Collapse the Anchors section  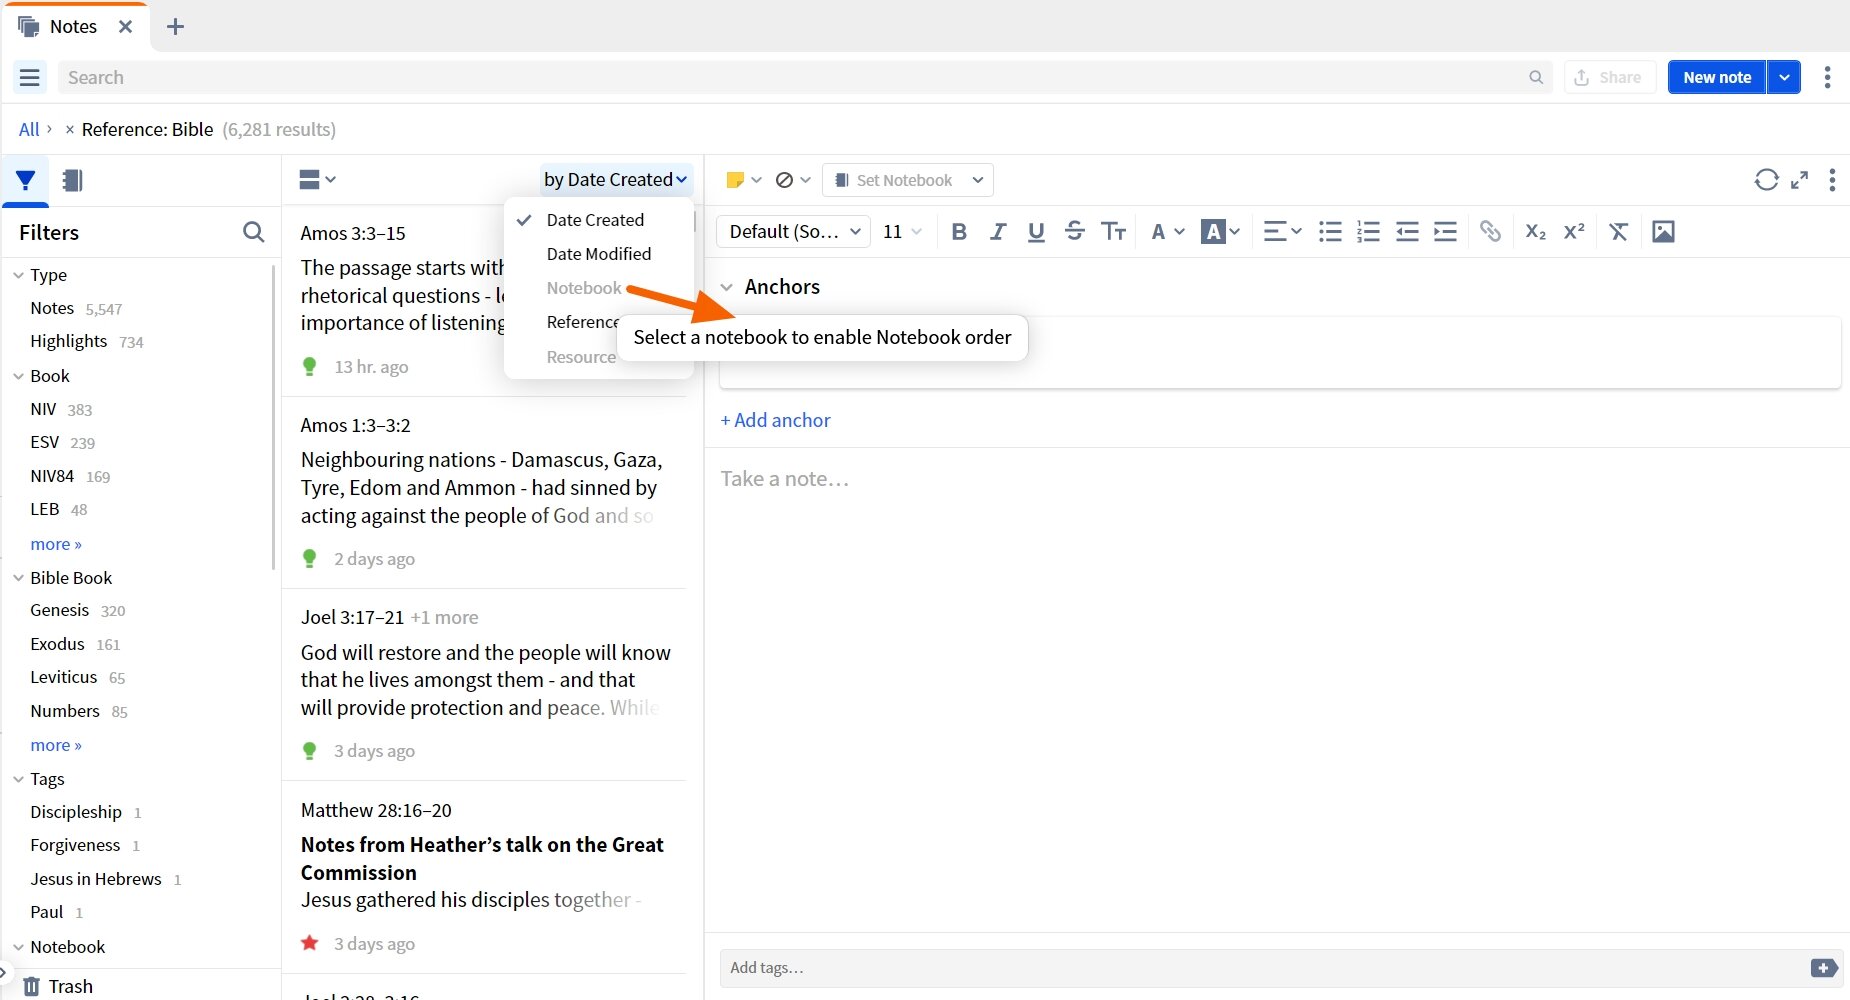(x=727, y=287)
